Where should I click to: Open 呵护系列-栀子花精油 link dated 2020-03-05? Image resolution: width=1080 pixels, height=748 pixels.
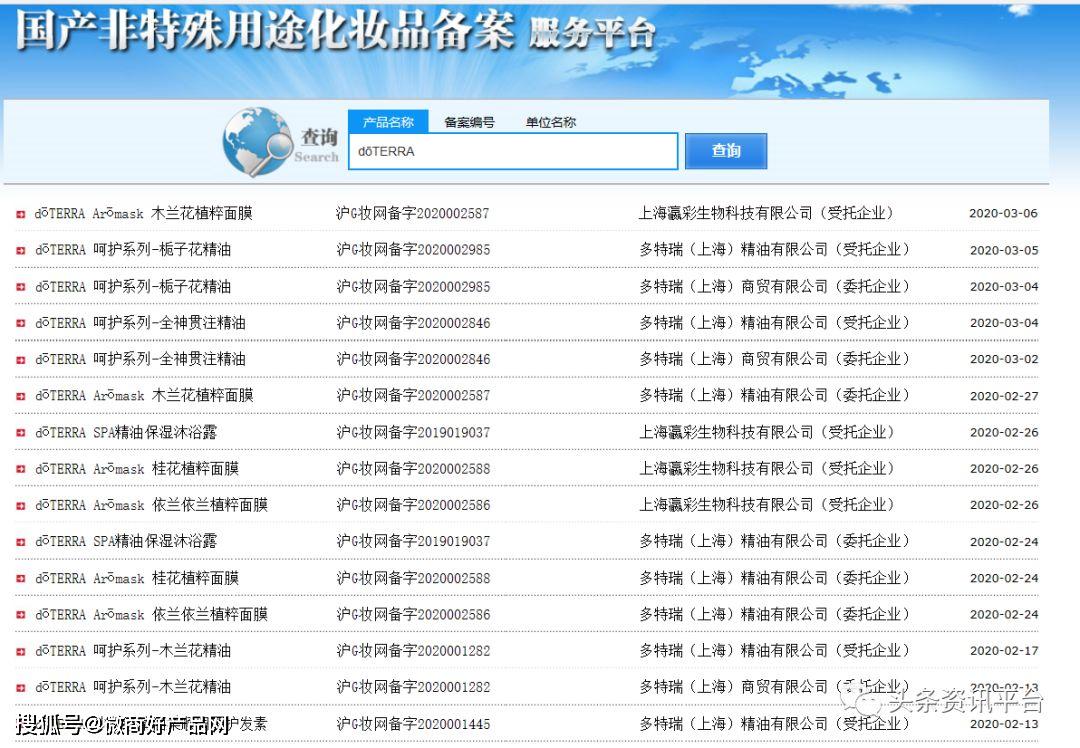pyautogui.click(x=133, y=250)
